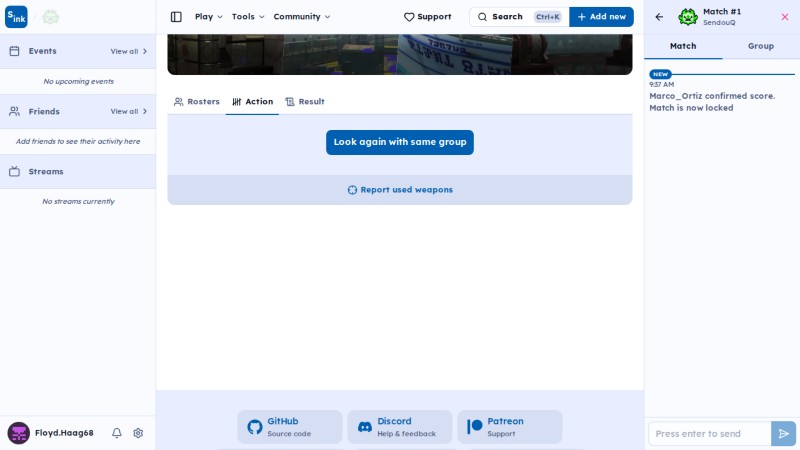
Task: Open GitHub Source code link
Action: point(290,427)
